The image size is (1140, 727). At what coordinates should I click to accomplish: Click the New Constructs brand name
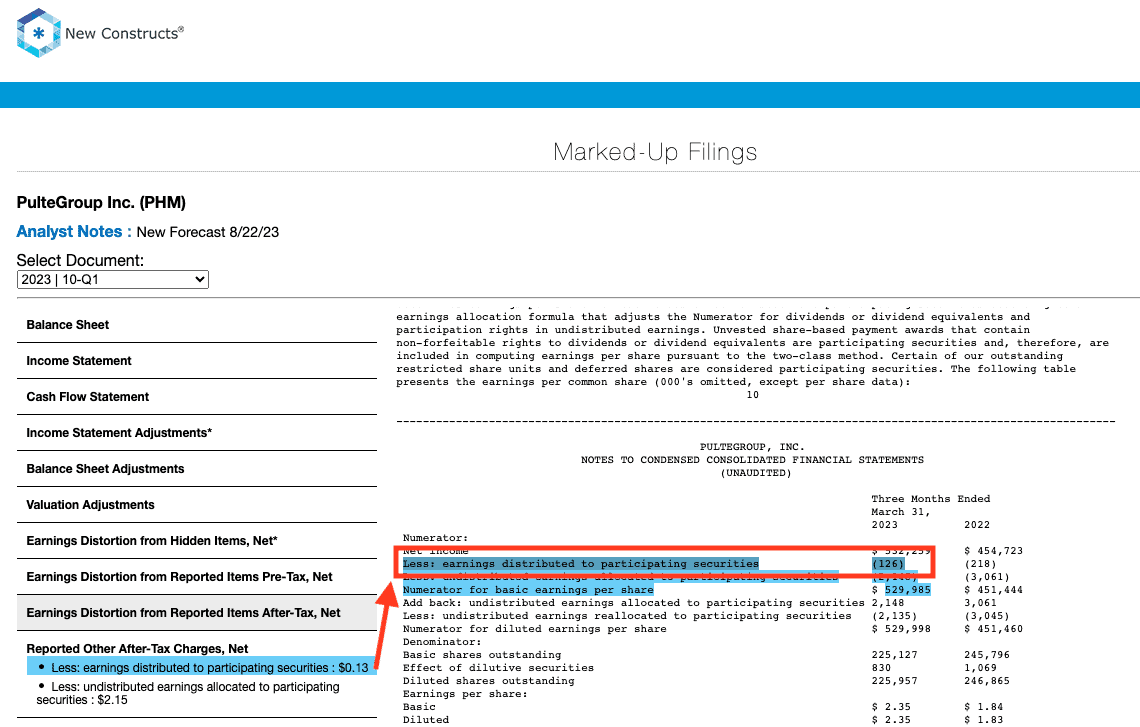(124, 33)
